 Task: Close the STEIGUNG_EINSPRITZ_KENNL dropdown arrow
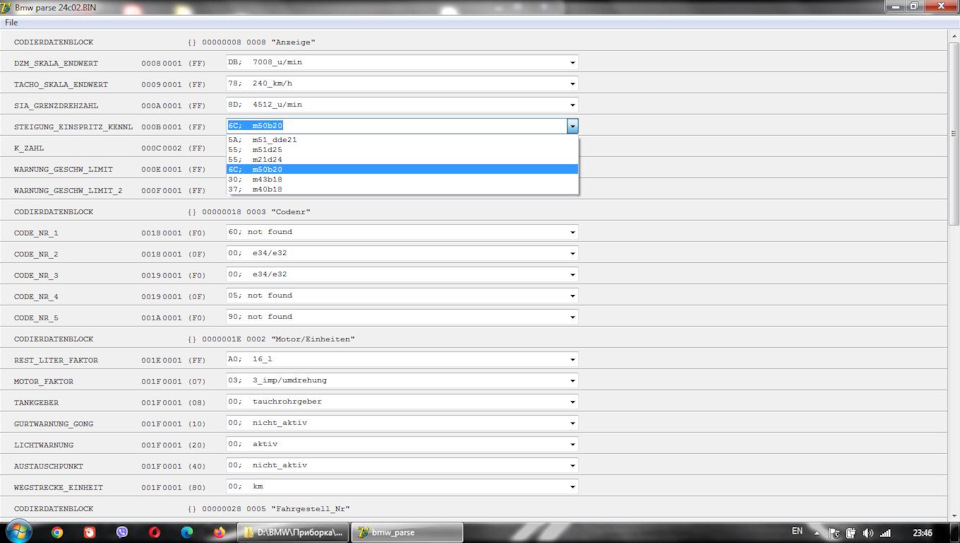[x=572, y=126]
